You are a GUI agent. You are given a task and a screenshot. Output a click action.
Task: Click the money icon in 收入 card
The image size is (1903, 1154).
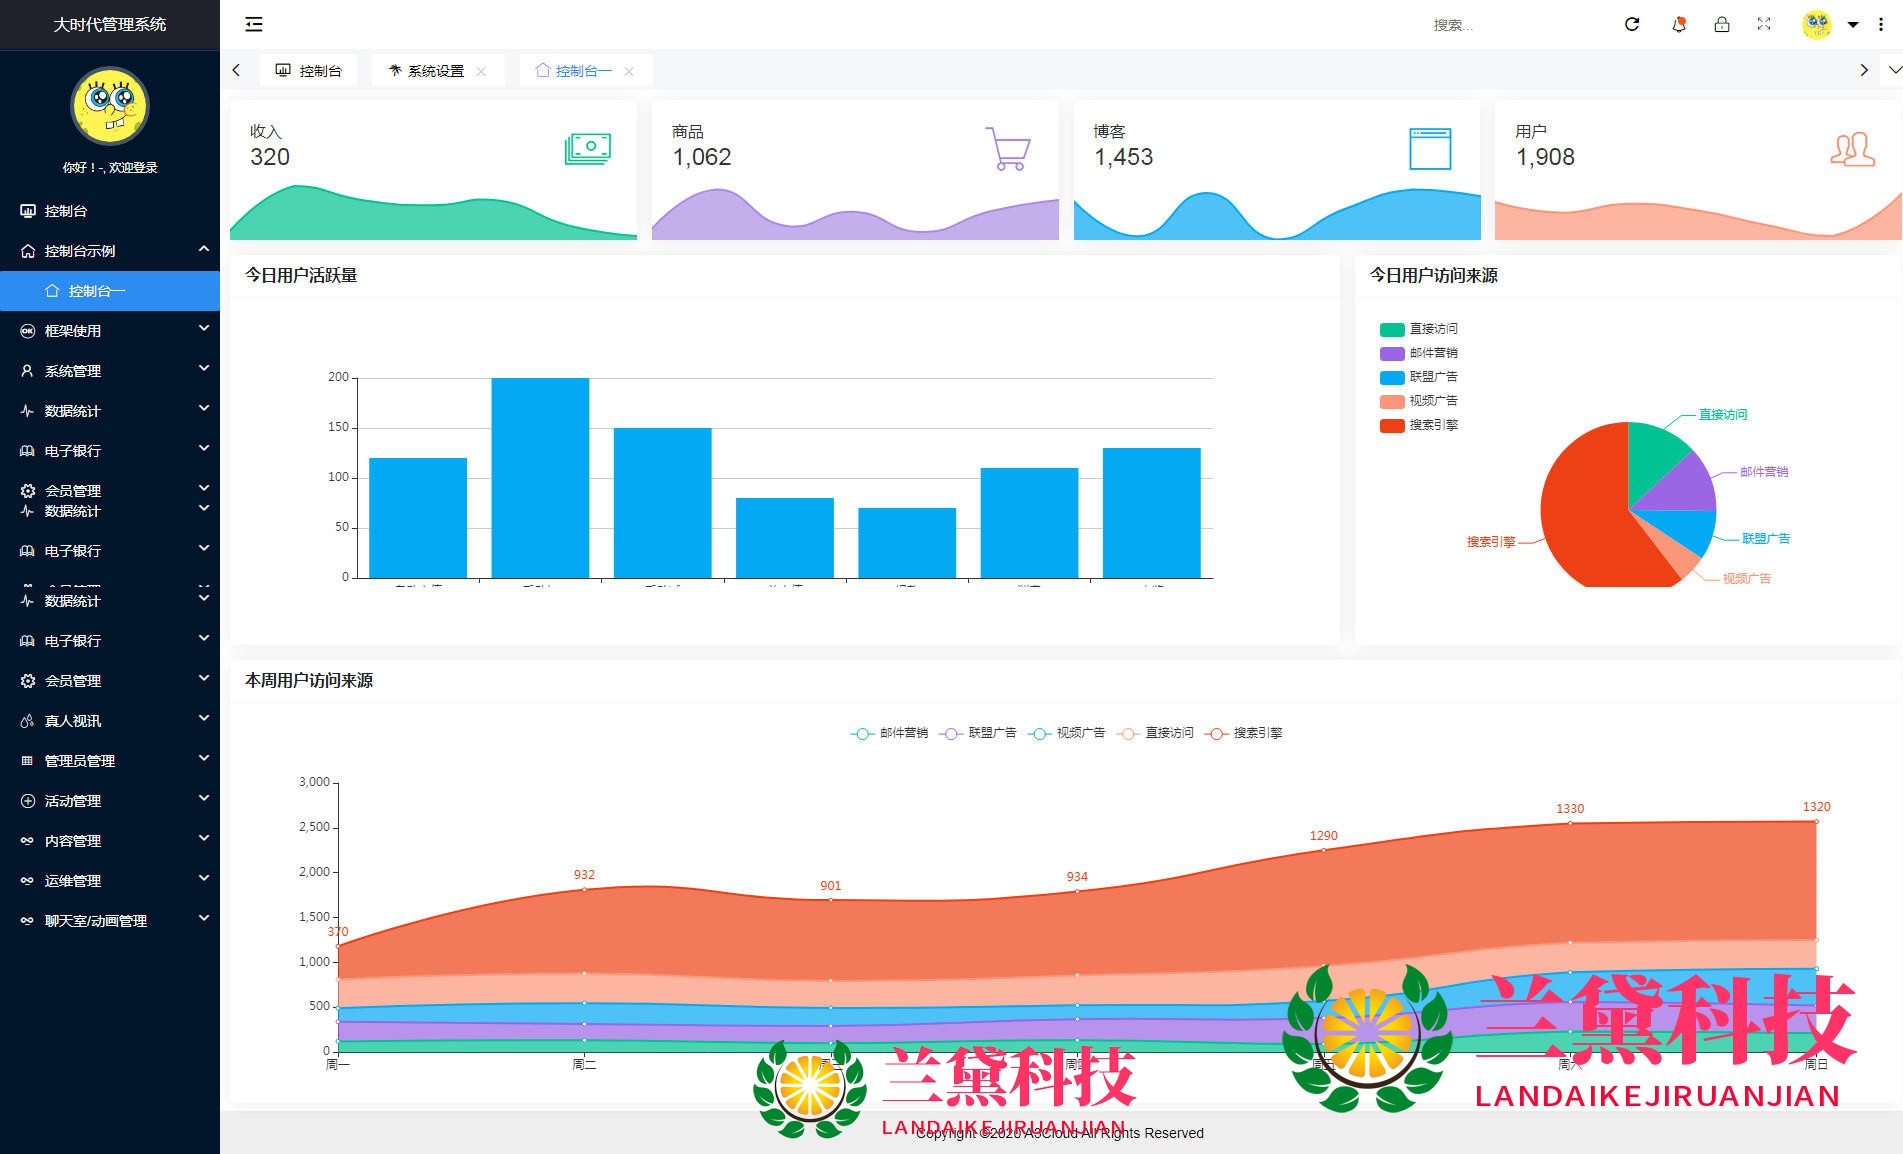point(587,148)
